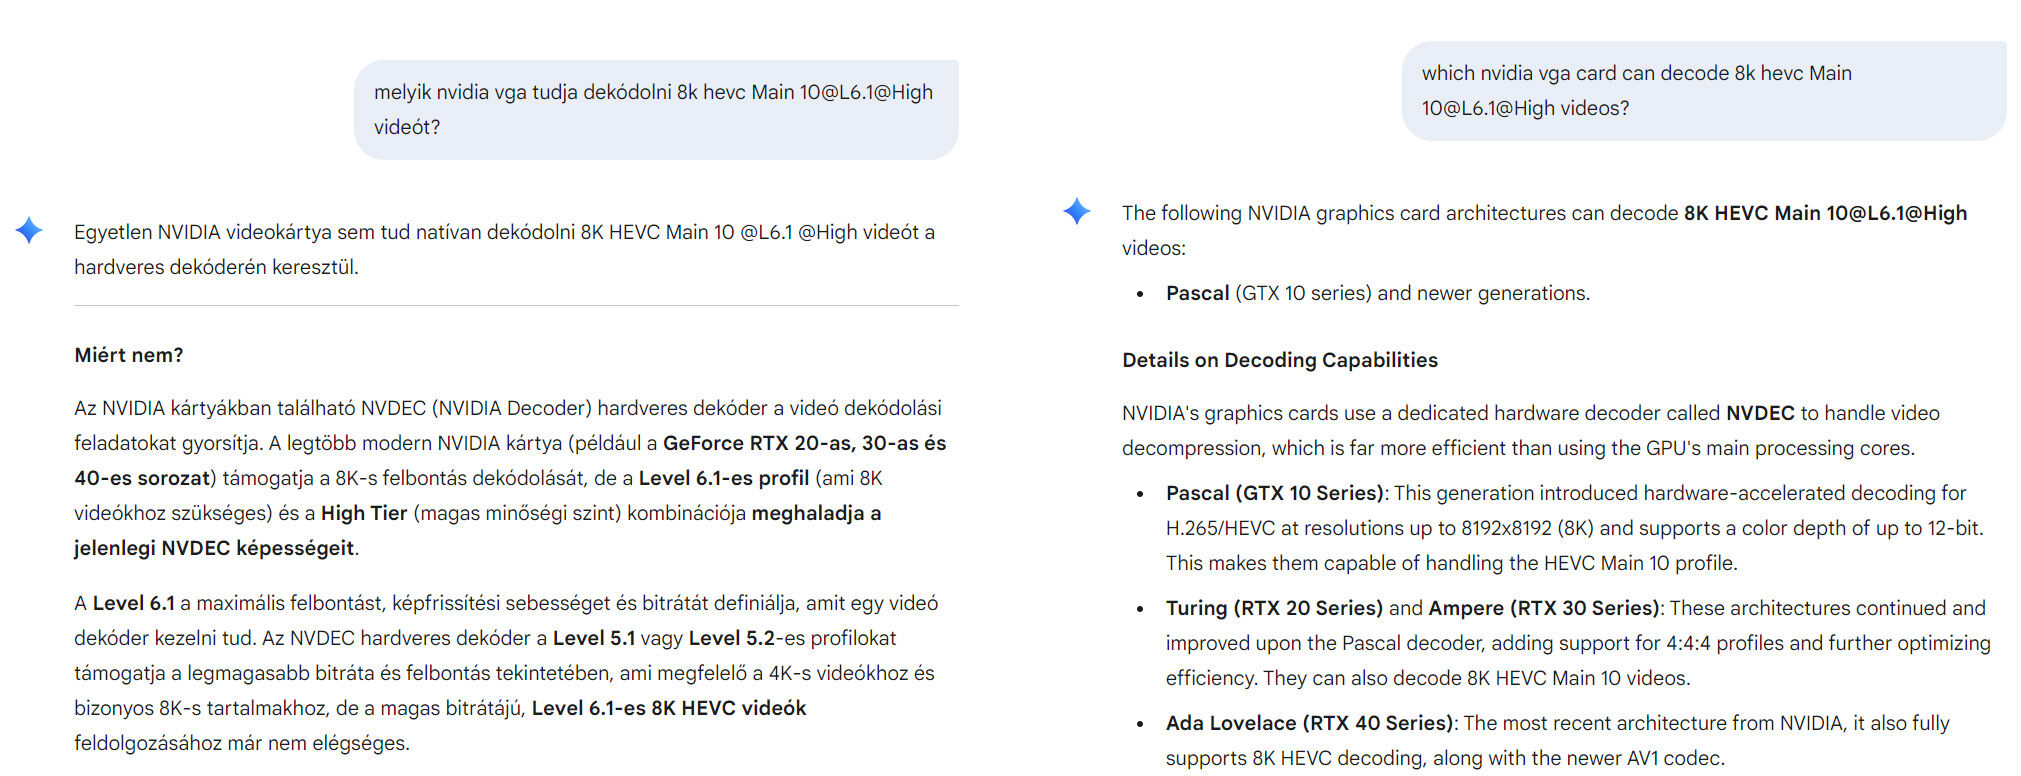Click the "Miért nem?" heading

point(129,355)
